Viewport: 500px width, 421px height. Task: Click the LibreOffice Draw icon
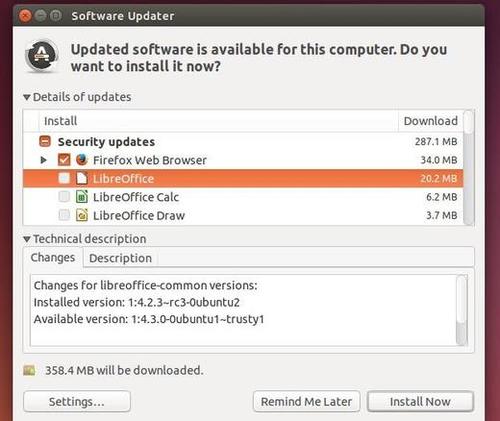coord(82,215)
